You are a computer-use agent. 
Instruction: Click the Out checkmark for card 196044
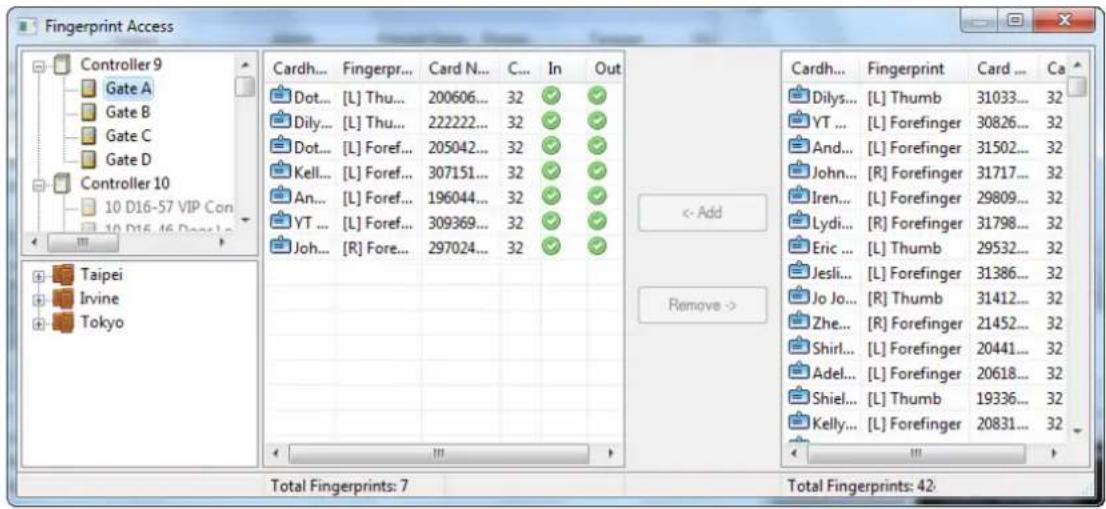pyautogui.click(x=598, y=195)
